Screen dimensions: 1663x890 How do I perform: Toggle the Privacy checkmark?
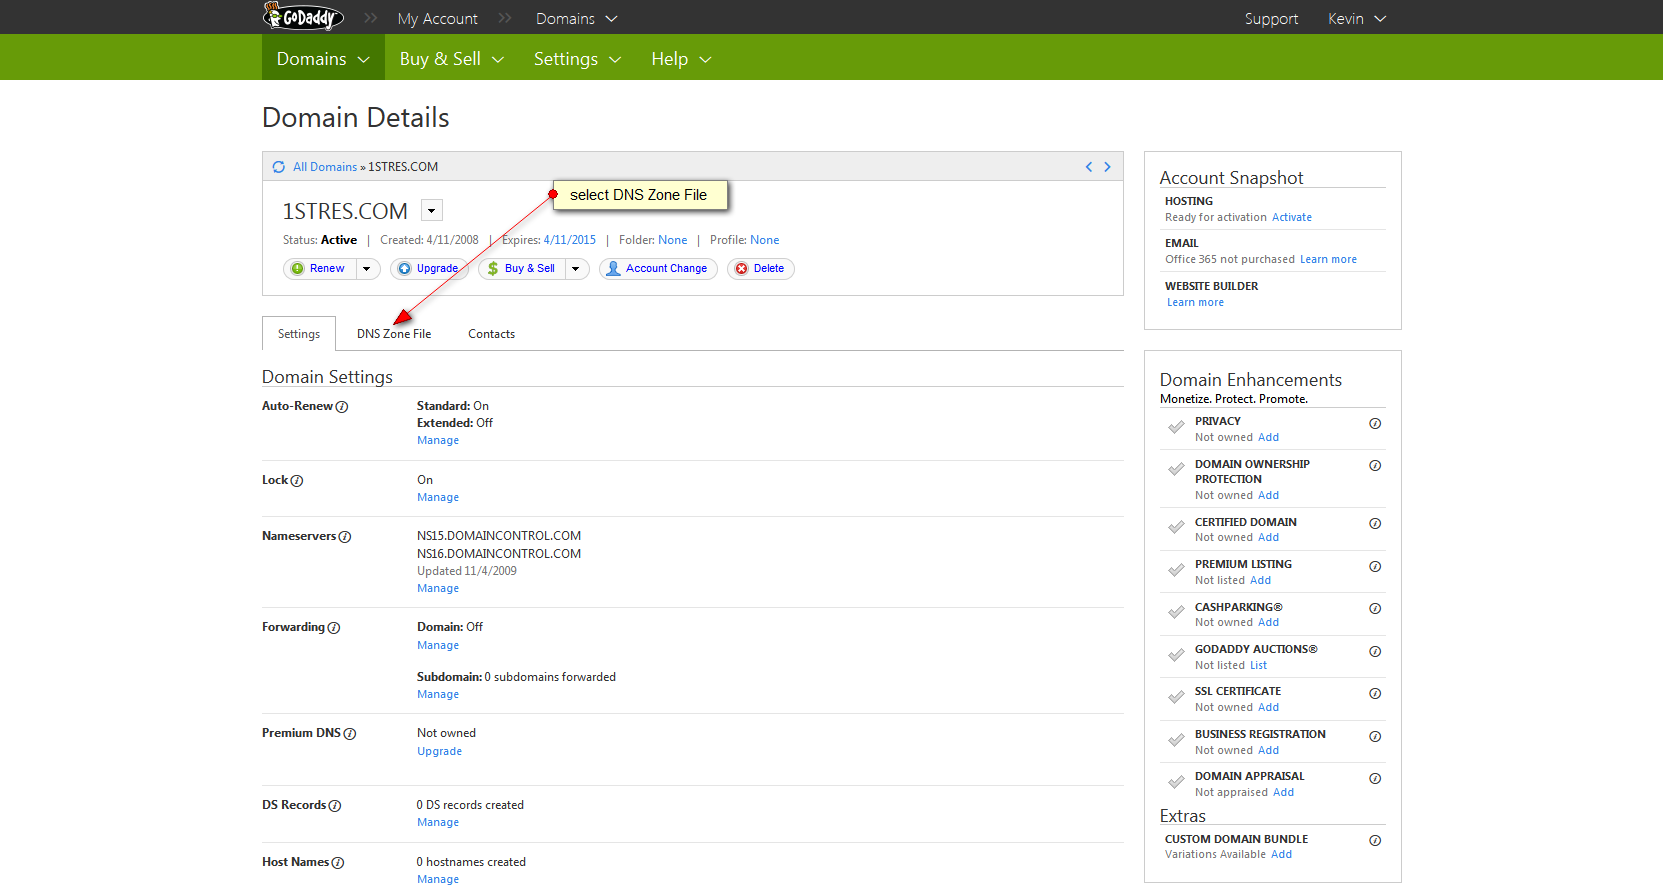click(1176, 428)
